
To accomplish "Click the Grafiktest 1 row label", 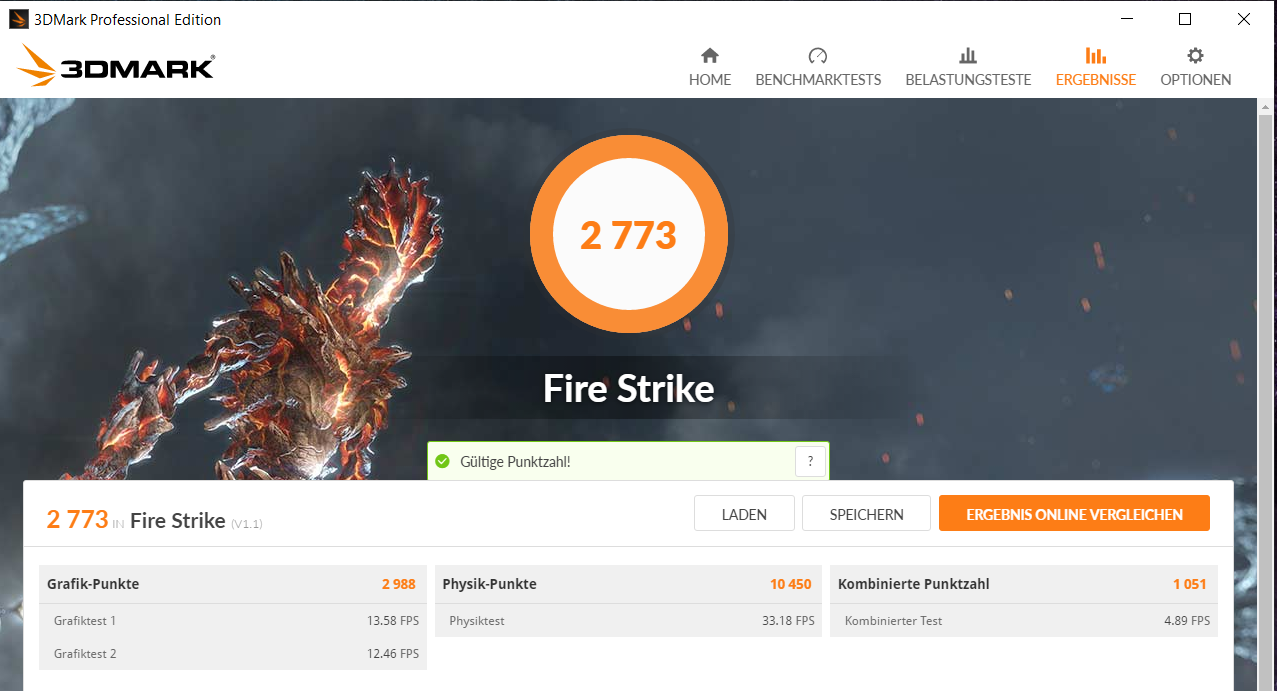I will click(x=85, y=621).
